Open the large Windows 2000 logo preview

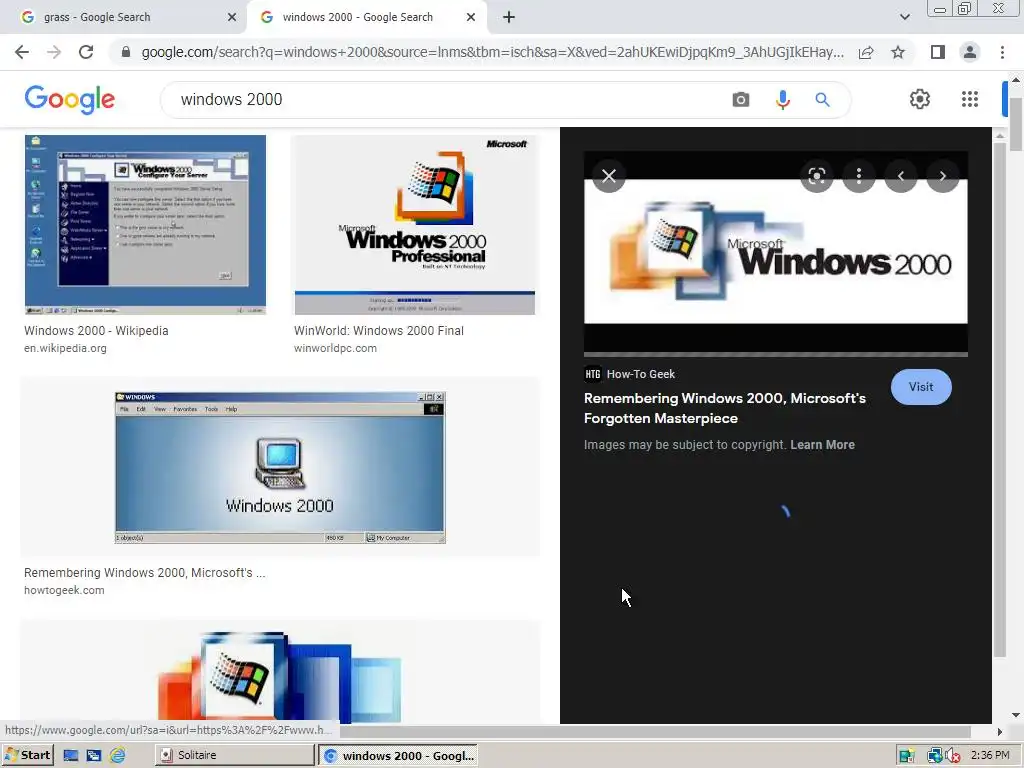coord(776,251)
